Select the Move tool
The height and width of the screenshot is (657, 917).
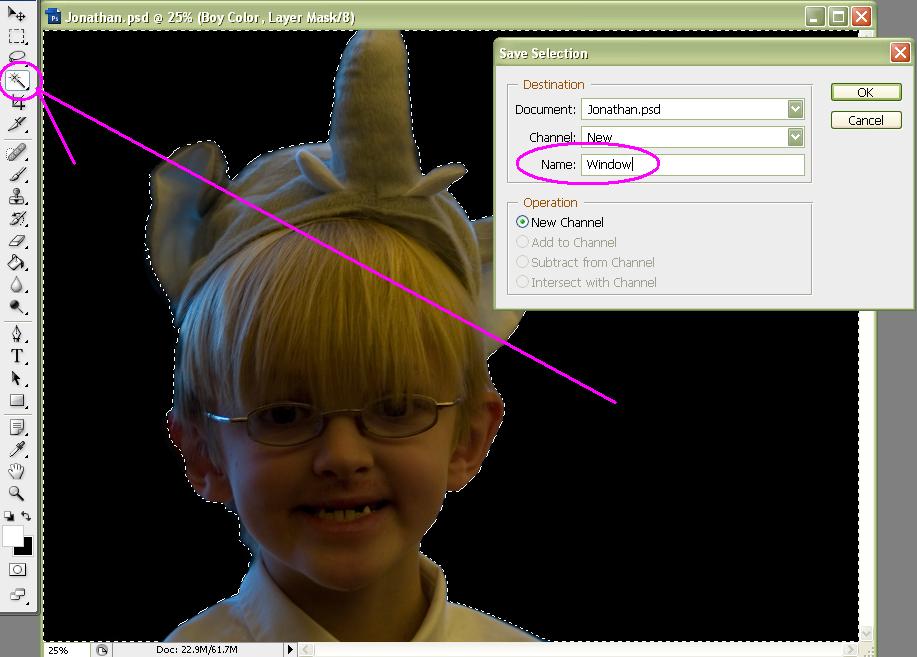coord(16,14)
